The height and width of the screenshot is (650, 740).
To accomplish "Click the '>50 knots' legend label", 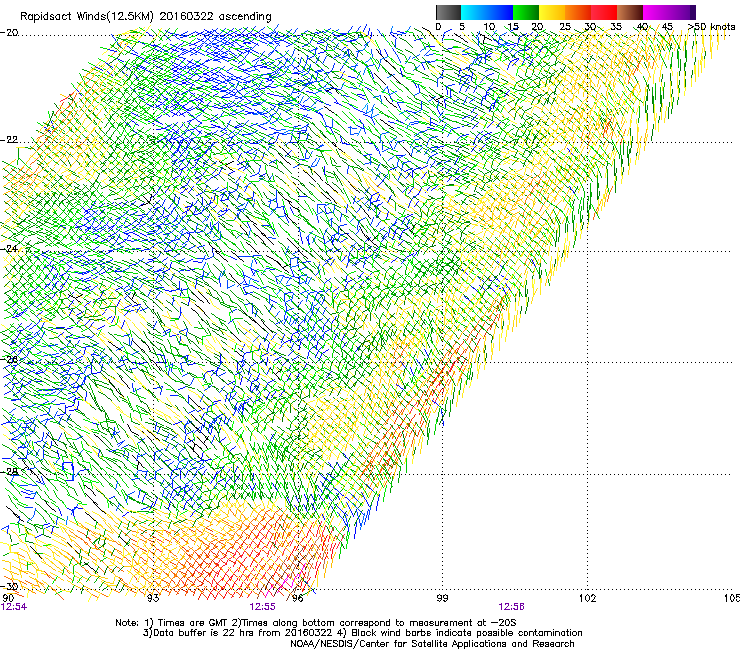I will pos(712,27).
